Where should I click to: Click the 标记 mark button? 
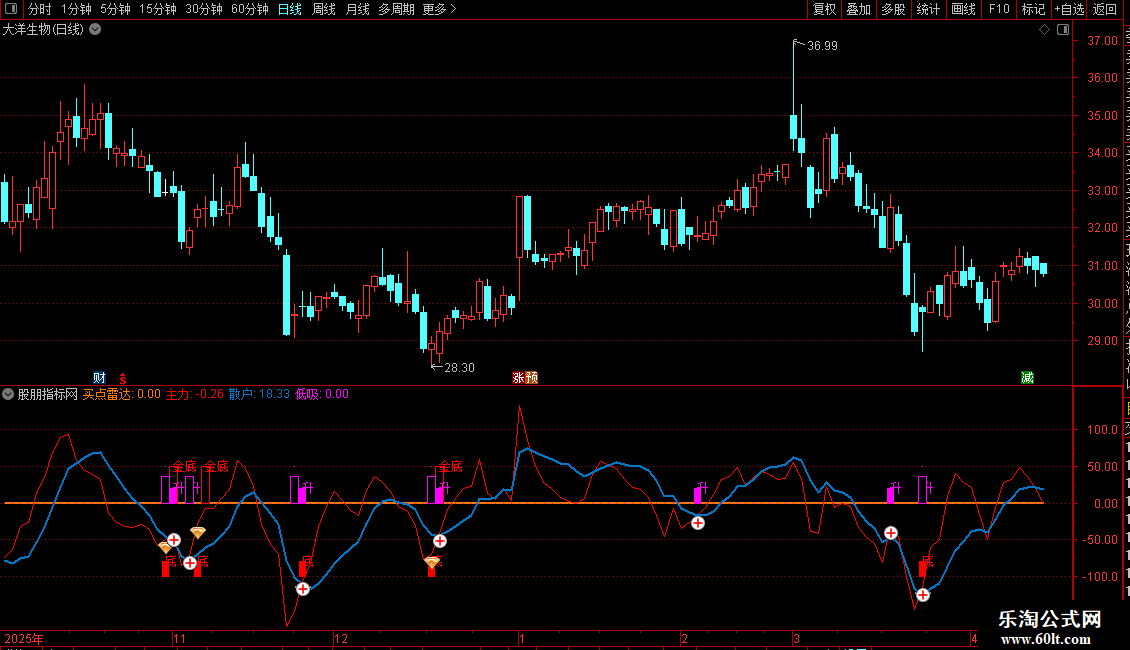pyautogui.click(x=1033, y=9)
